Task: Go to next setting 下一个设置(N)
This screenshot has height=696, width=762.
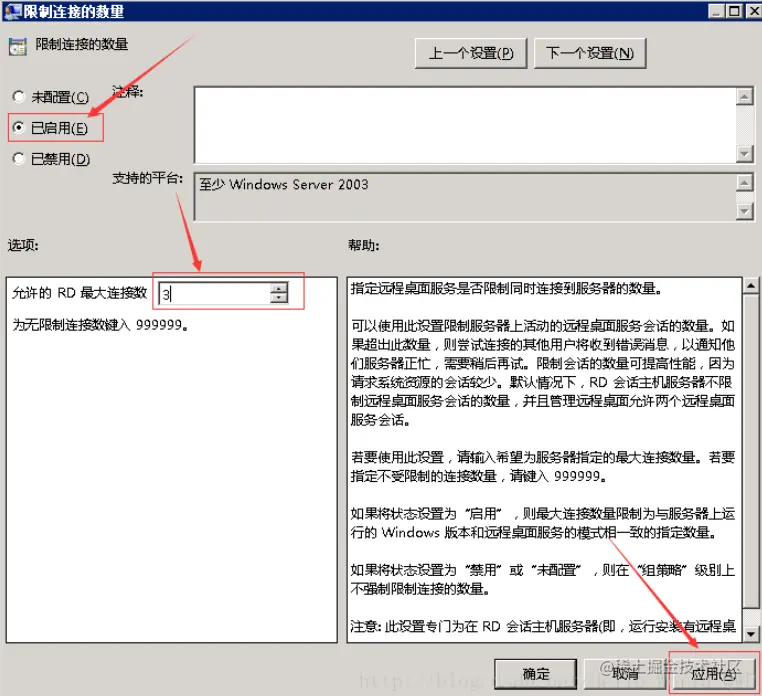Action: [x=589, y=53]
